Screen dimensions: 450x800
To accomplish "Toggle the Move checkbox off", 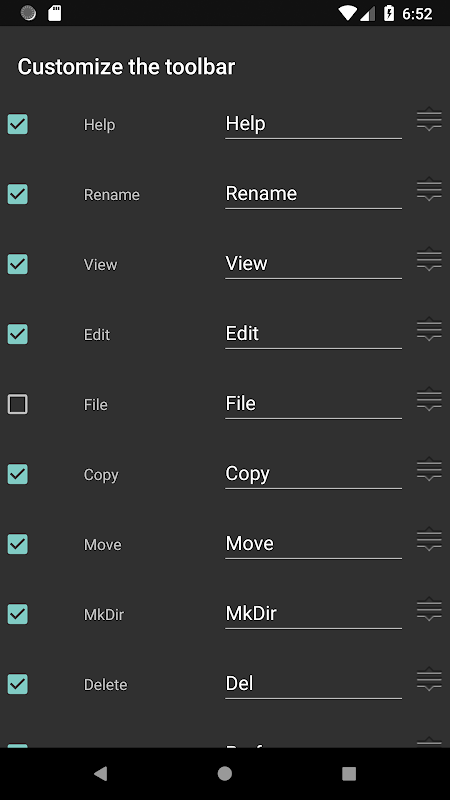I will (18, 544).
